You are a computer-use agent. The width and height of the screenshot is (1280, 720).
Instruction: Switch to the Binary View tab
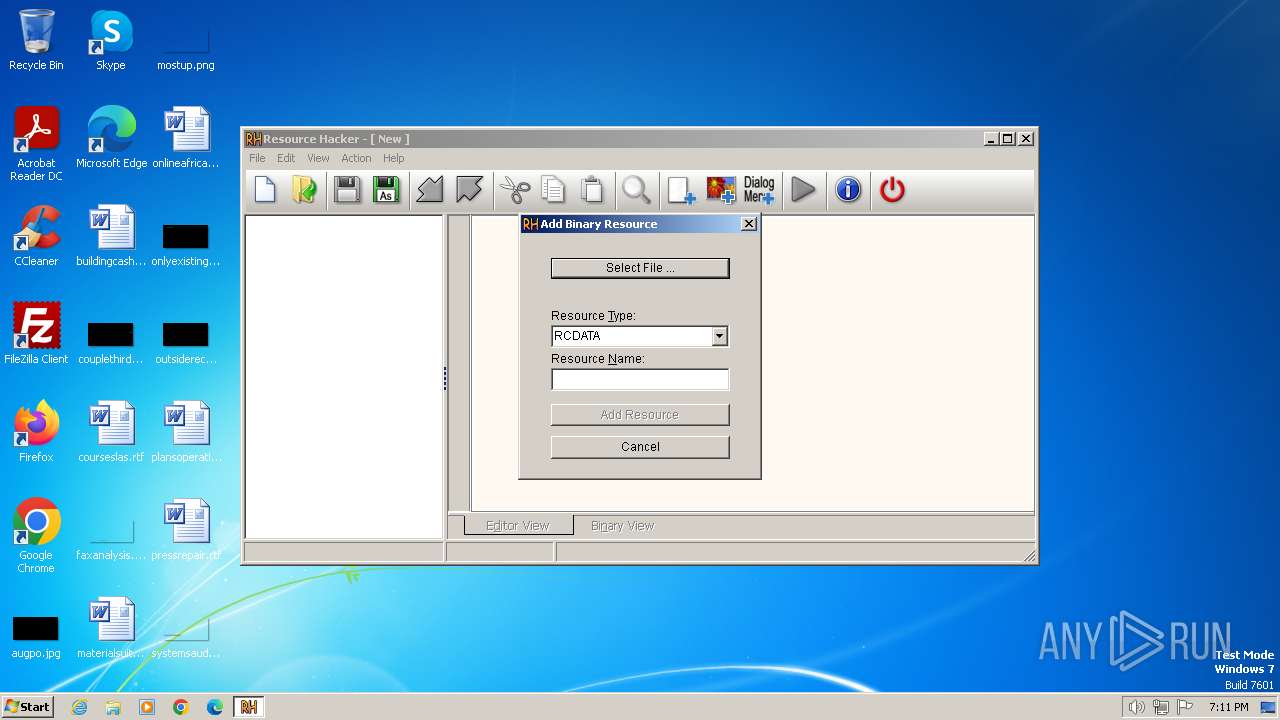pyautogui.click(x=622, y=525)
